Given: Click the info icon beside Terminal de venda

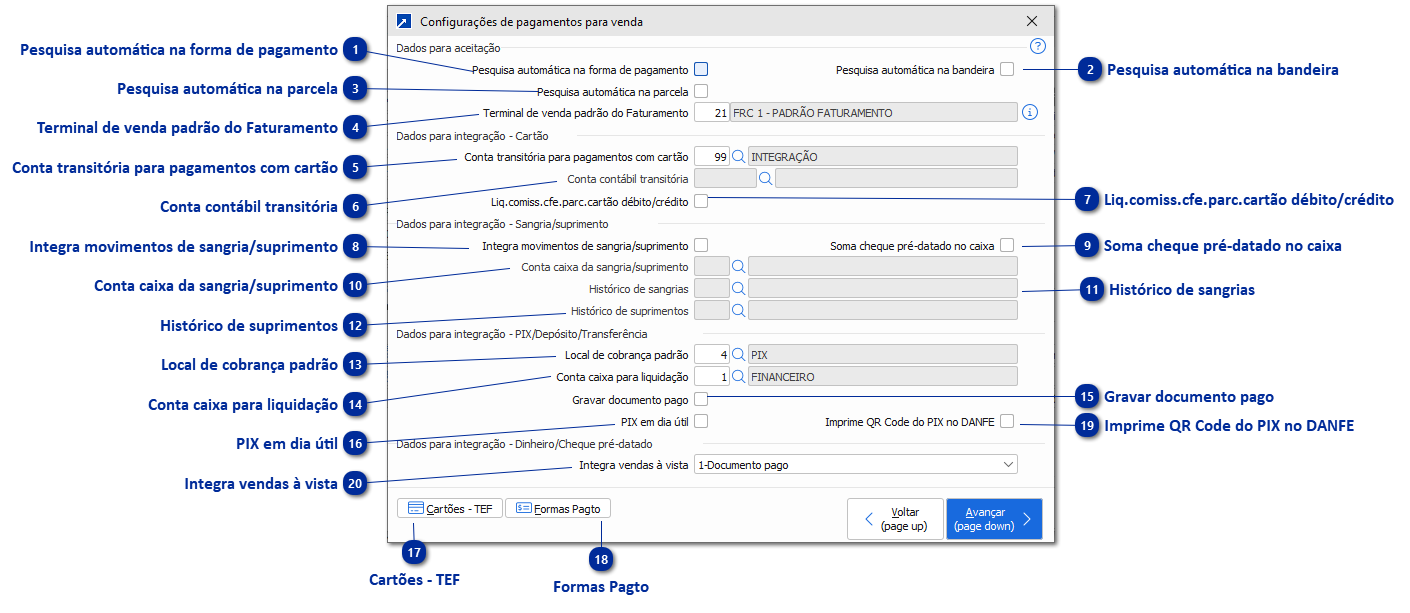Looking at the screenshot, I should pos(1030,113).
